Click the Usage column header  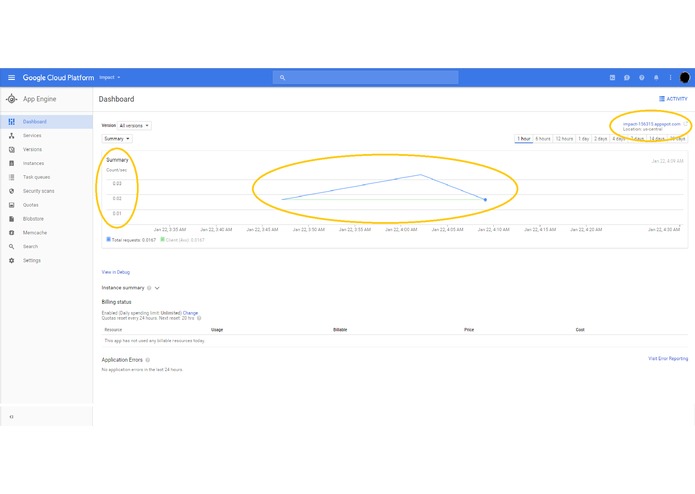tap(217, 330)
